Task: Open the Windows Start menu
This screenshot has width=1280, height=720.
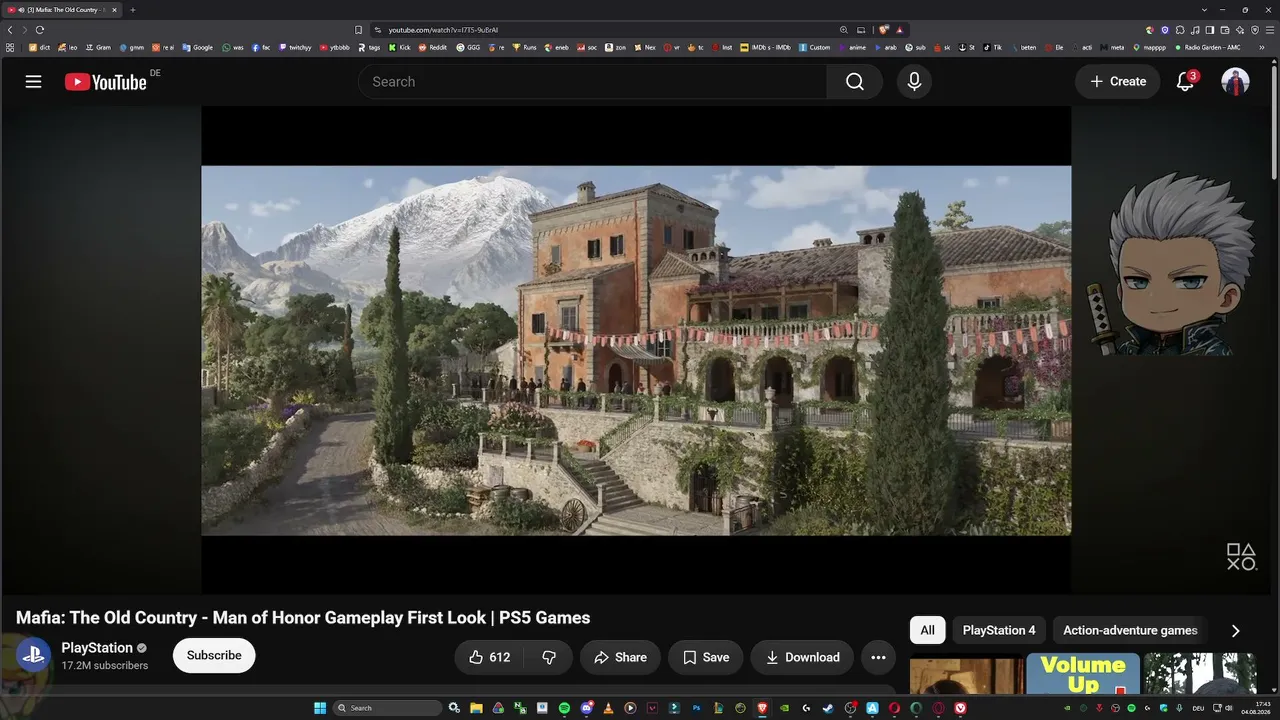Action: (320, 708)
